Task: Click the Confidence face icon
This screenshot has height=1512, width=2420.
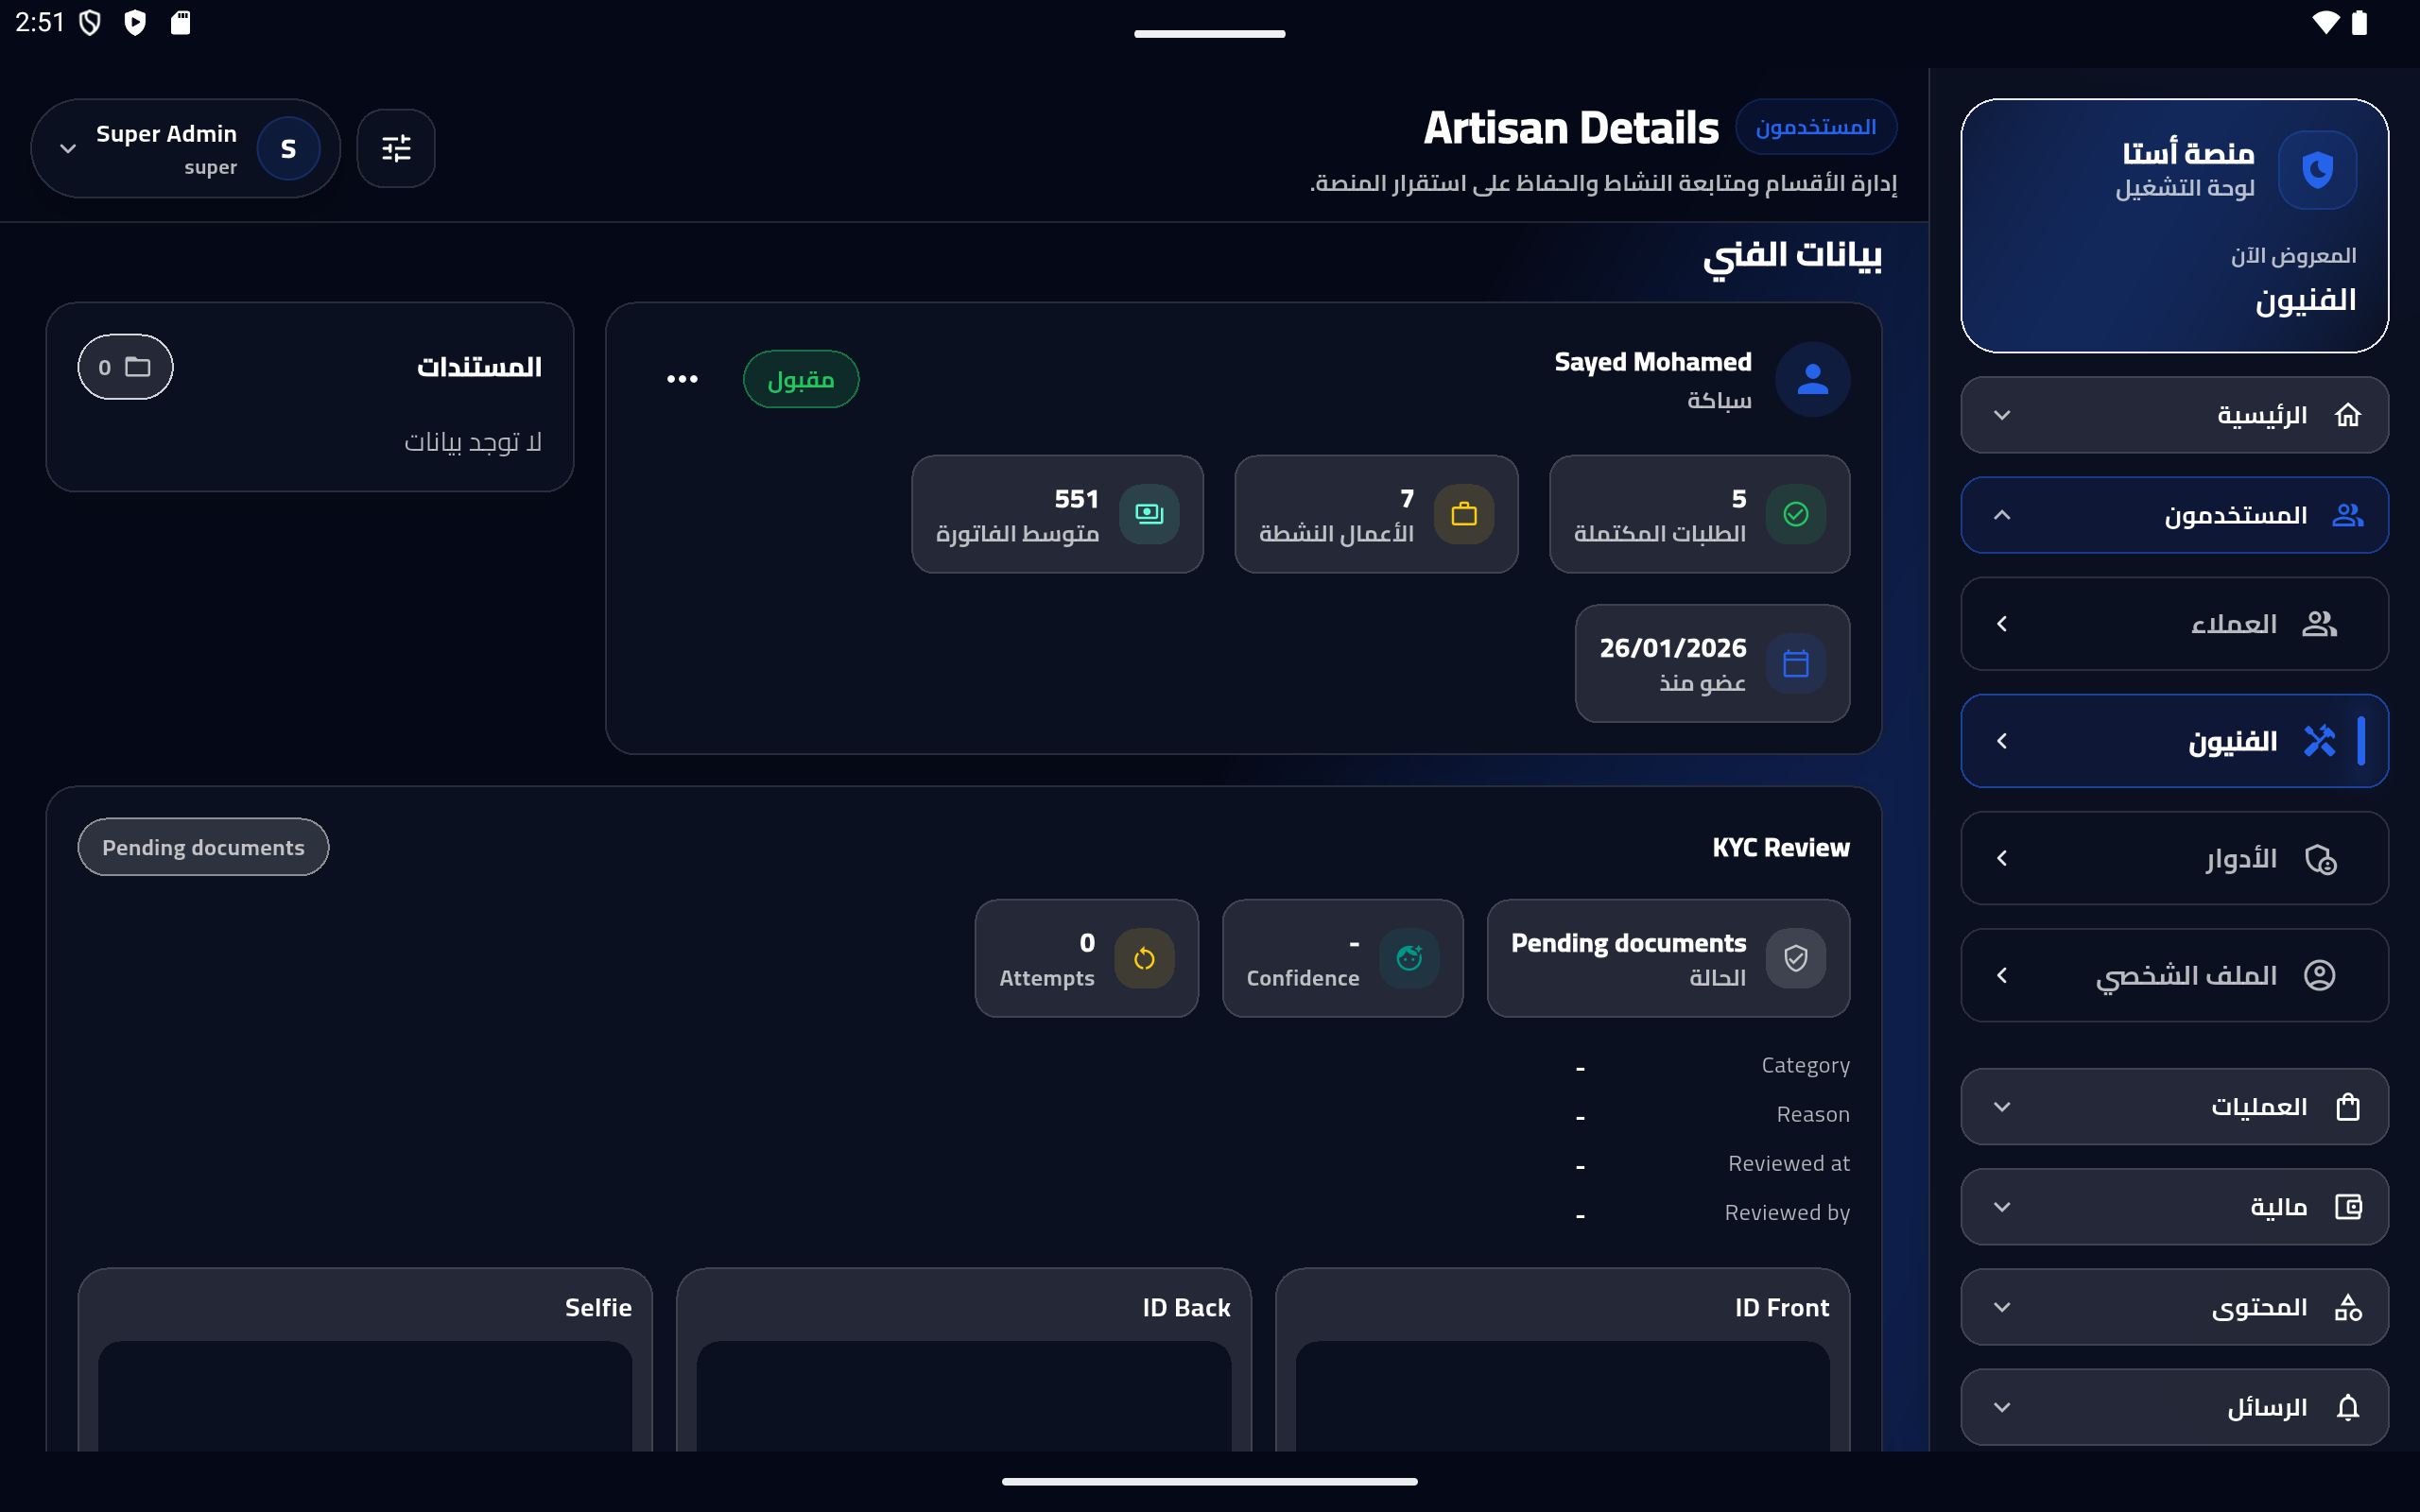Action: coord(1409,958)
